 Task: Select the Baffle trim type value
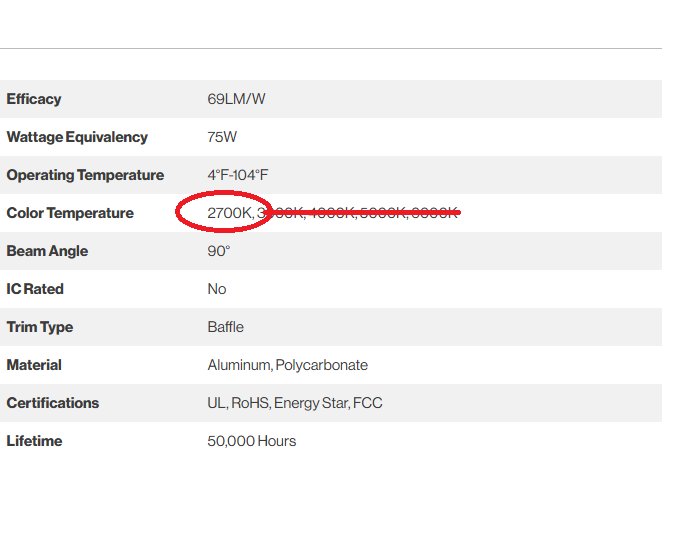point(226,327)
